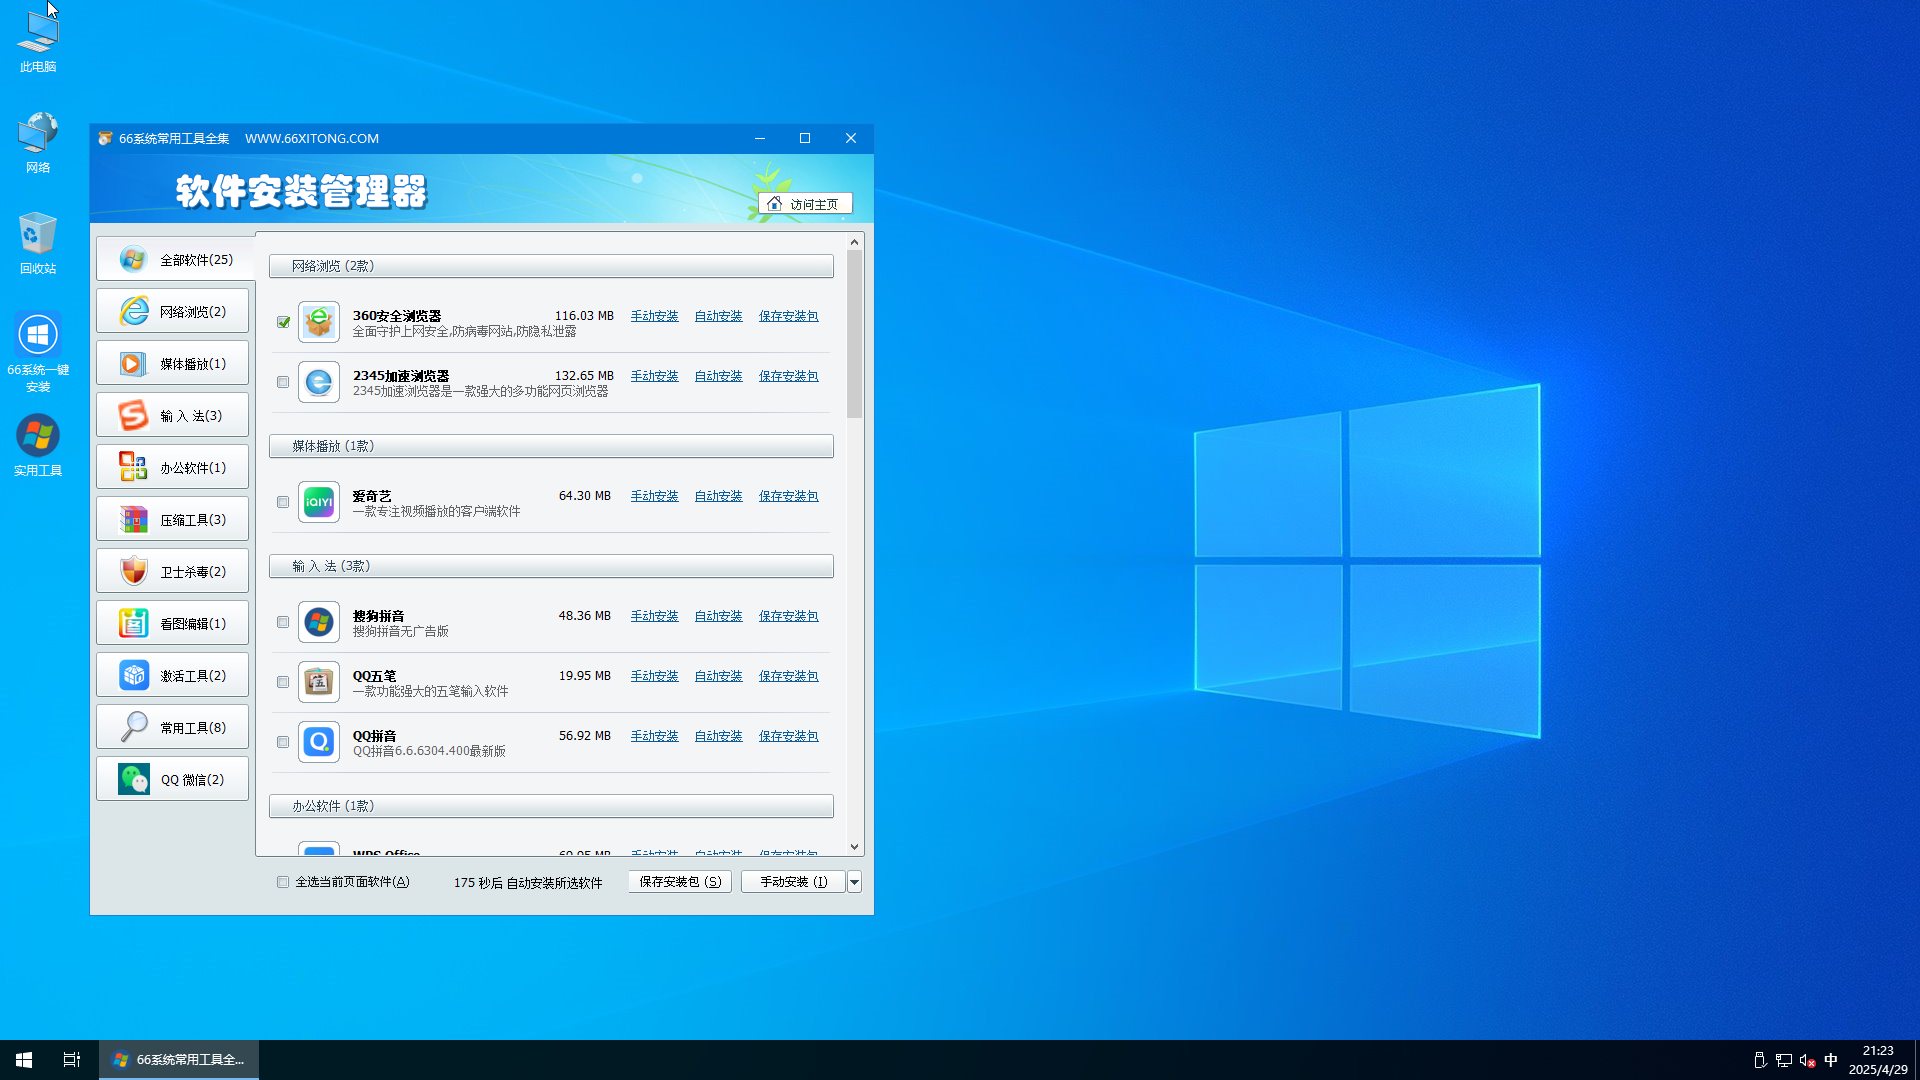Open the taskbar clock showing 21:23
1920x1080 pixels.
tap(1878, 1060)
